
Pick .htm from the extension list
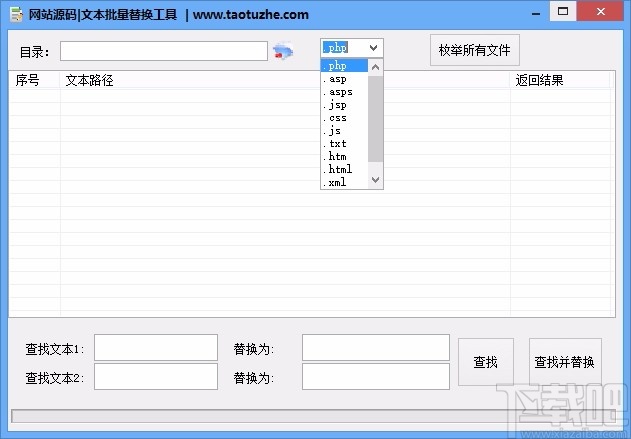coord(344,156)
